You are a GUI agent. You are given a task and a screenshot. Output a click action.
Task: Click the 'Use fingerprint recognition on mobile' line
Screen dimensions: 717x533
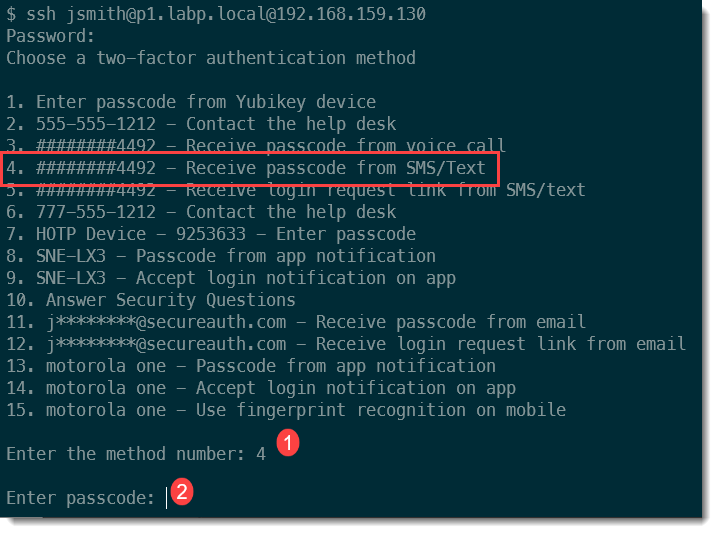(x=286, y=410)
